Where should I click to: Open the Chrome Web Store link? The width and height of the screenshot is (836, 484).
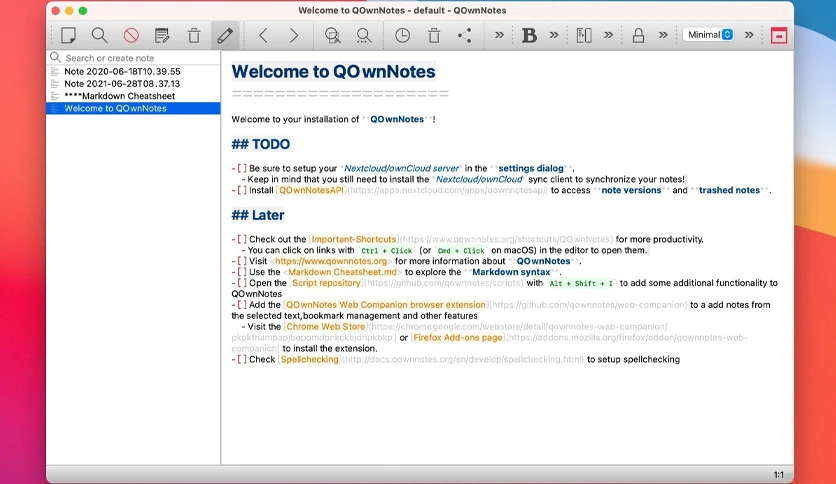(326, 327)
